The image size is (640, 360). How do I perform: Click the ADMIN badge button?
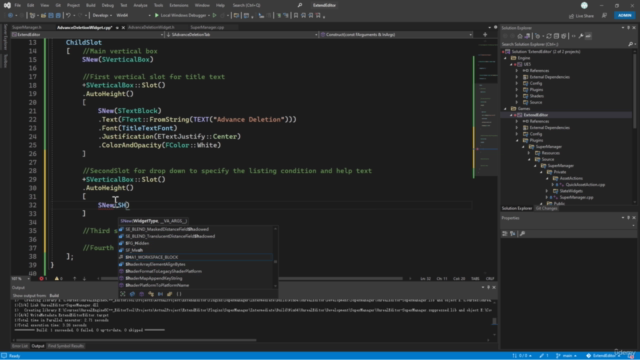click(624, 16)
